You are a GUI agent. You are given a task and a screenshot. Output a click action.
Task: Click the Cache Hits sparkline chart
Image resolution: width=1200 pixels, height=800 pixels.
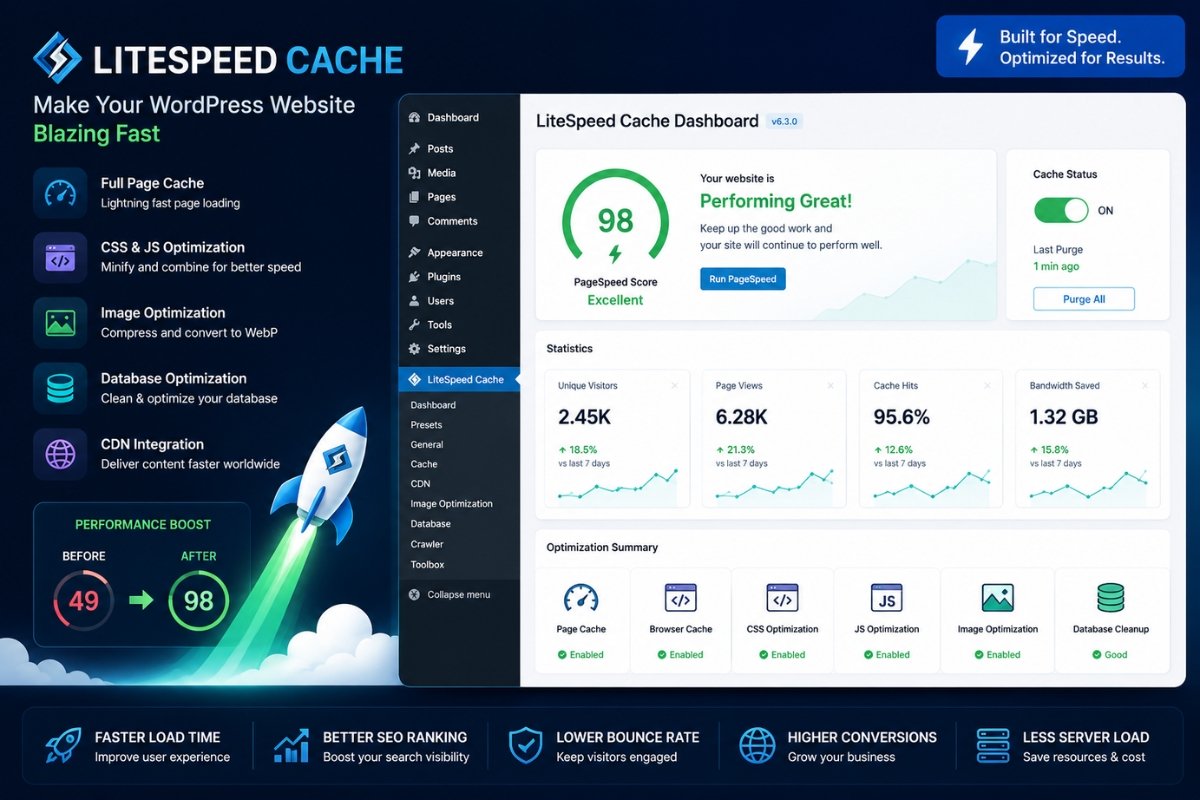[x=932, y=486]
